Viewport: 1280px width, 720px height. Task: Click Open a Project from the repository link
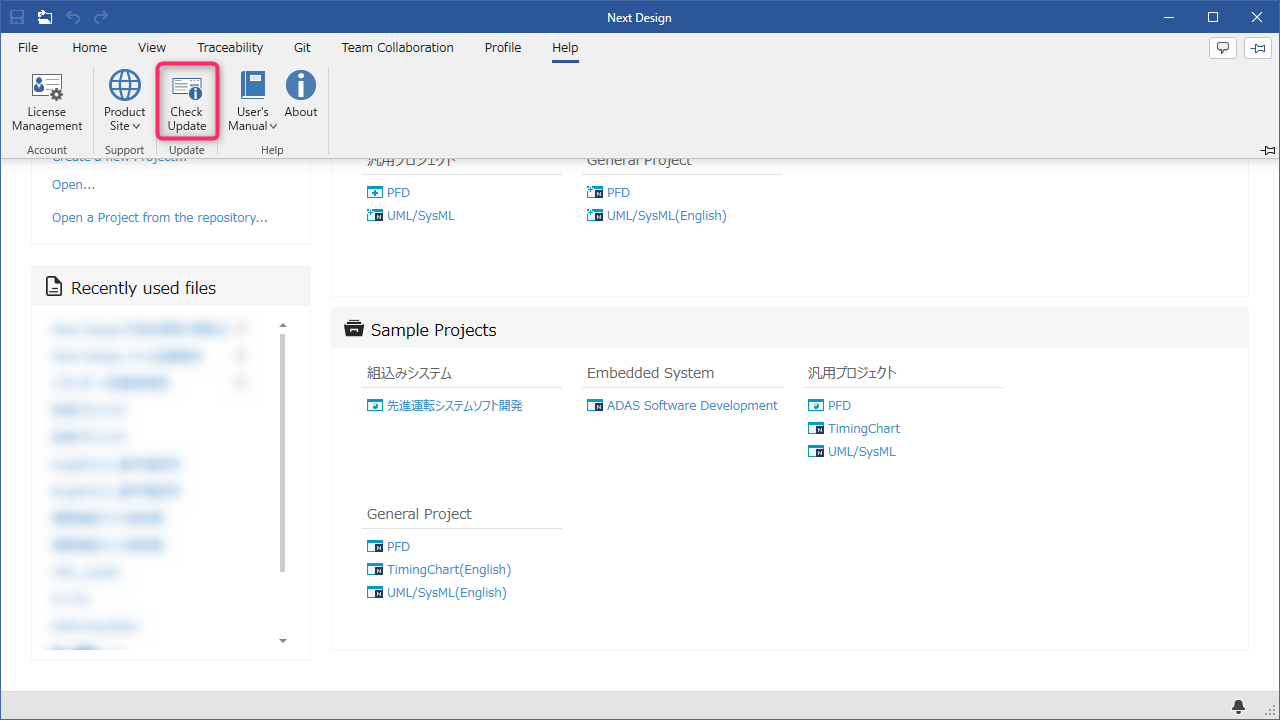(160, 218)
